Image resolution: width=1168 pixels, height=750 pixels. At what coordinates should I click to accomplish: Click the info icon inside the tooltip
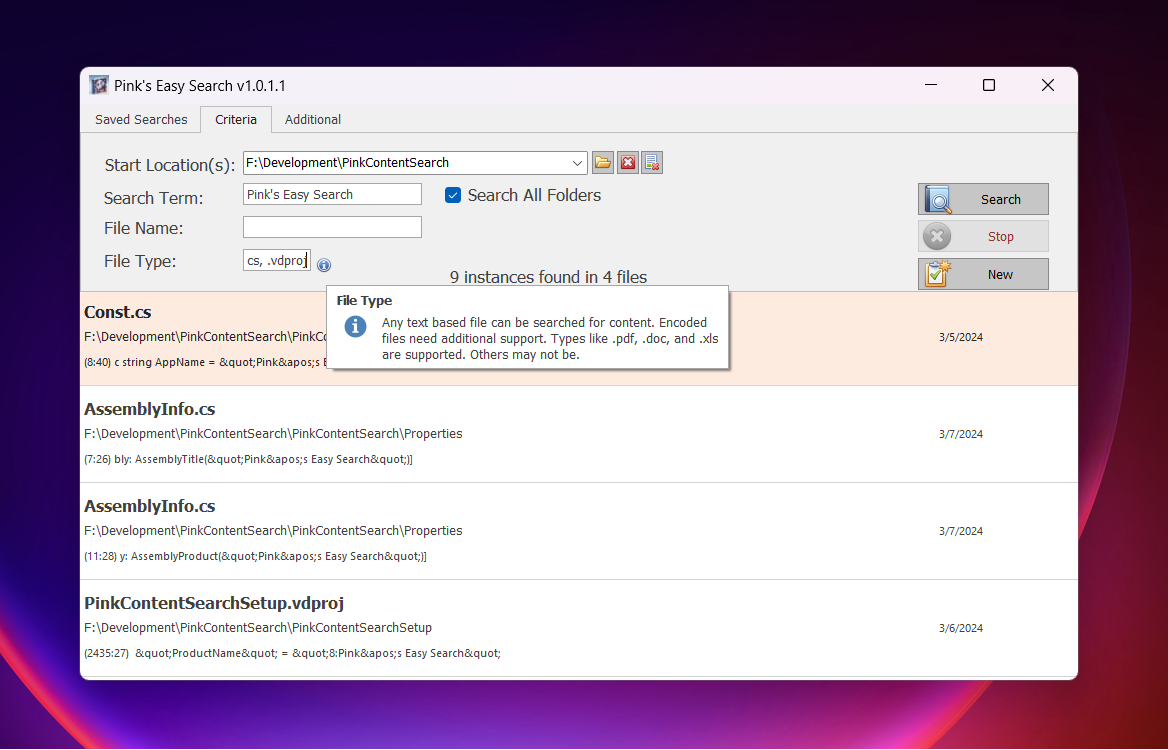[x=355, y=327]
